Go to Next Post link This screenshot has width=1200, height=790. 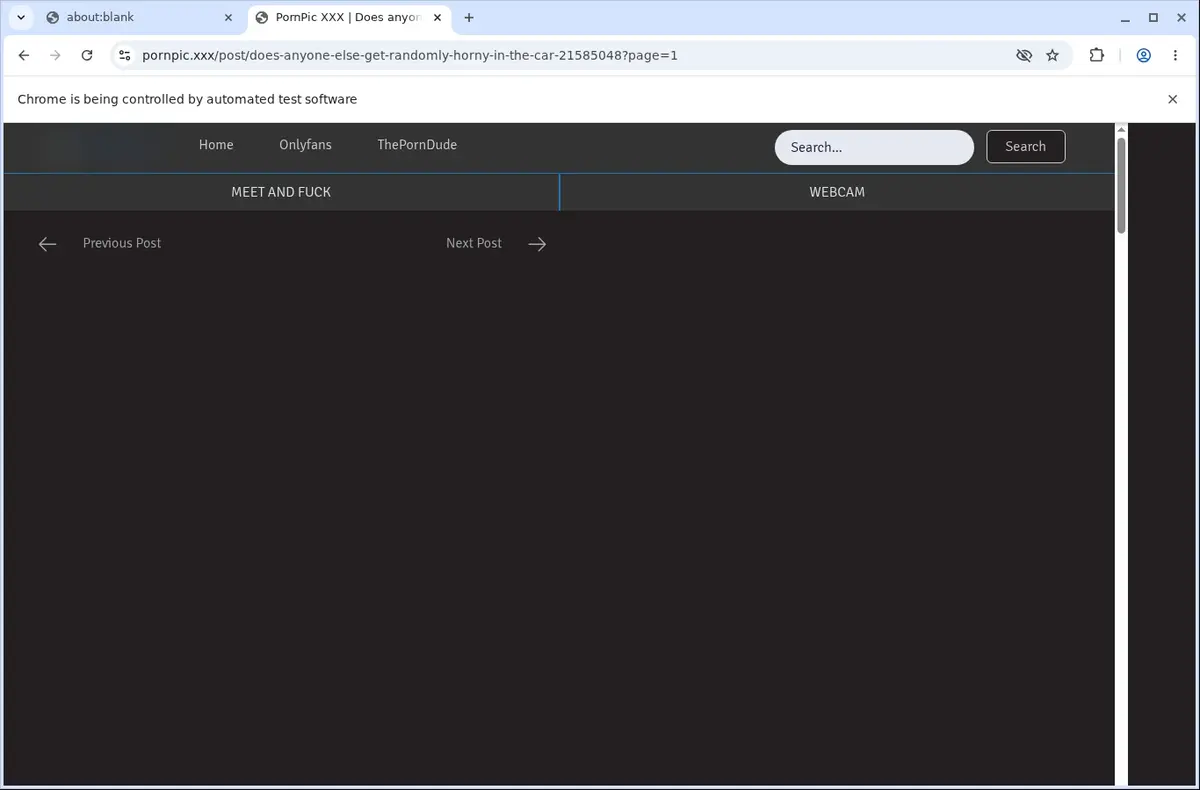click(x=474, y=243)
